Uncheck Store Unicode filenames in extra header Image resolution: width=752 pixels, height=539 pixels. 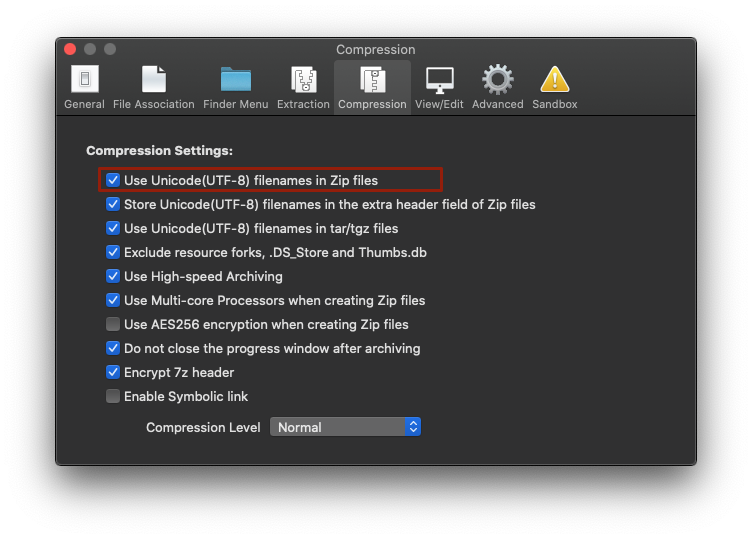click(x=113, y=204)
